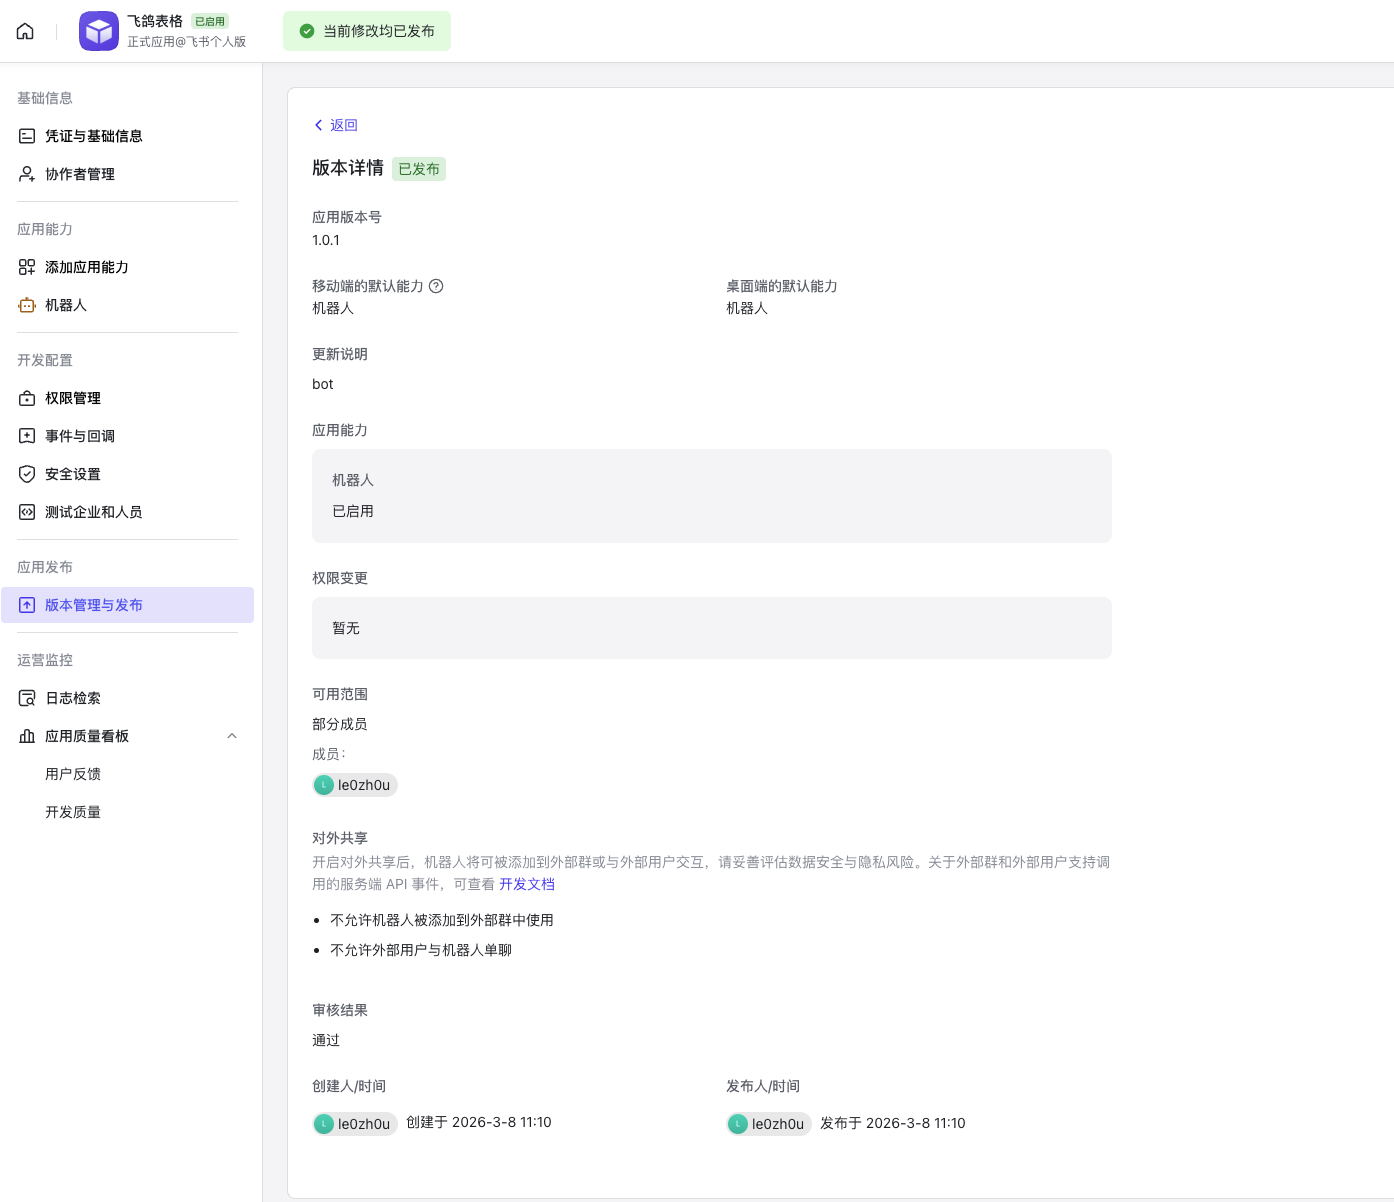Click the 协作者管理 person icon
Screen dimensions: 1394x1202
click(x=27, y=174)
